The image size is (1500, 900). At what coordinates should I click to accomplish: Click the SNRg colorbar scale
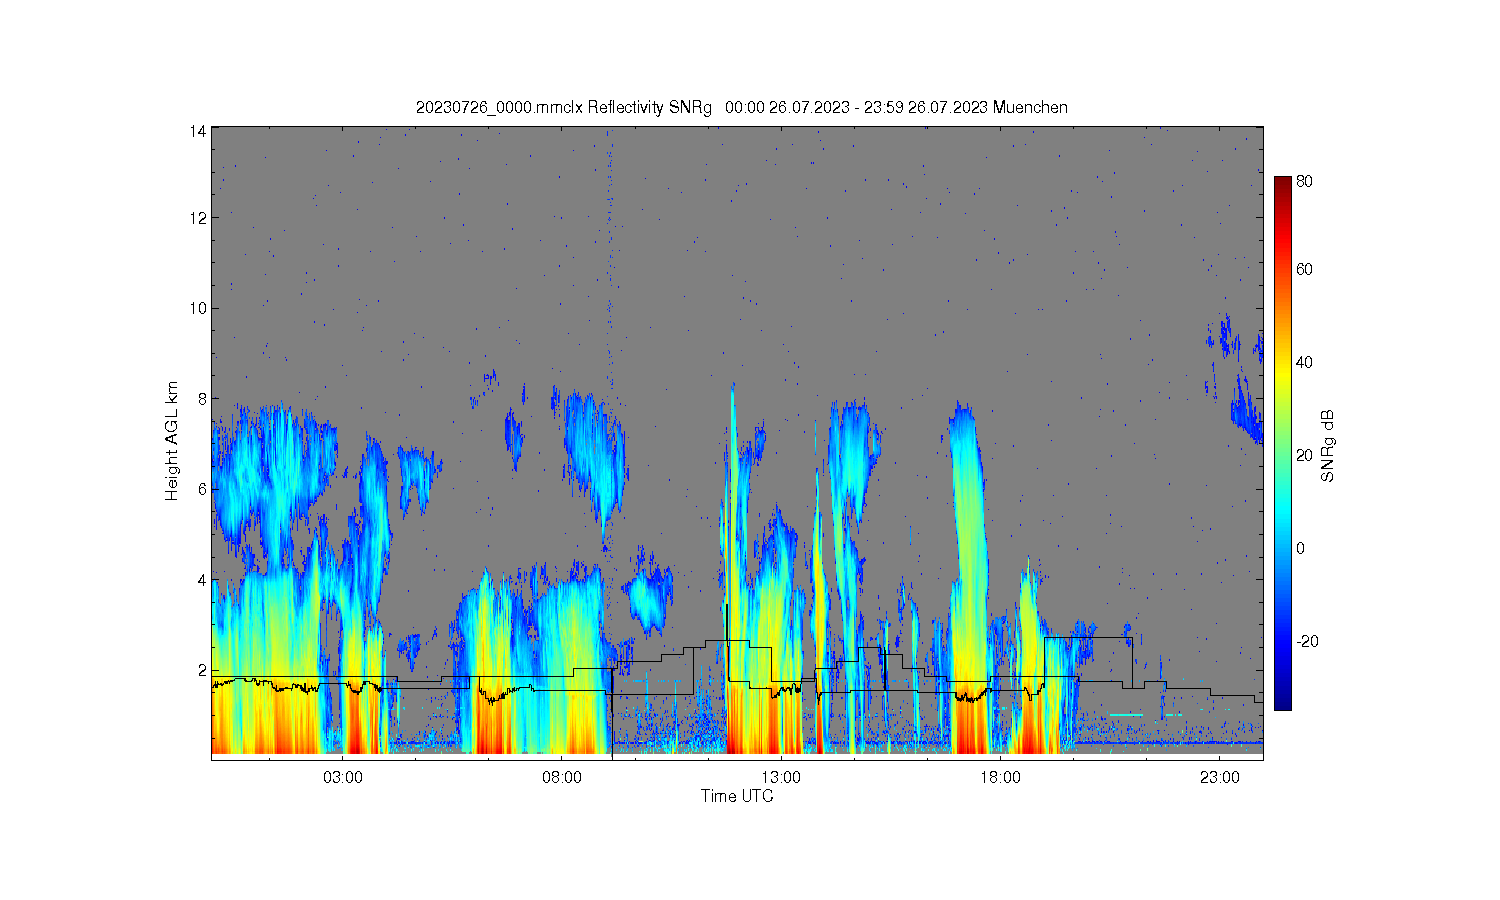tap(1282, 443)
